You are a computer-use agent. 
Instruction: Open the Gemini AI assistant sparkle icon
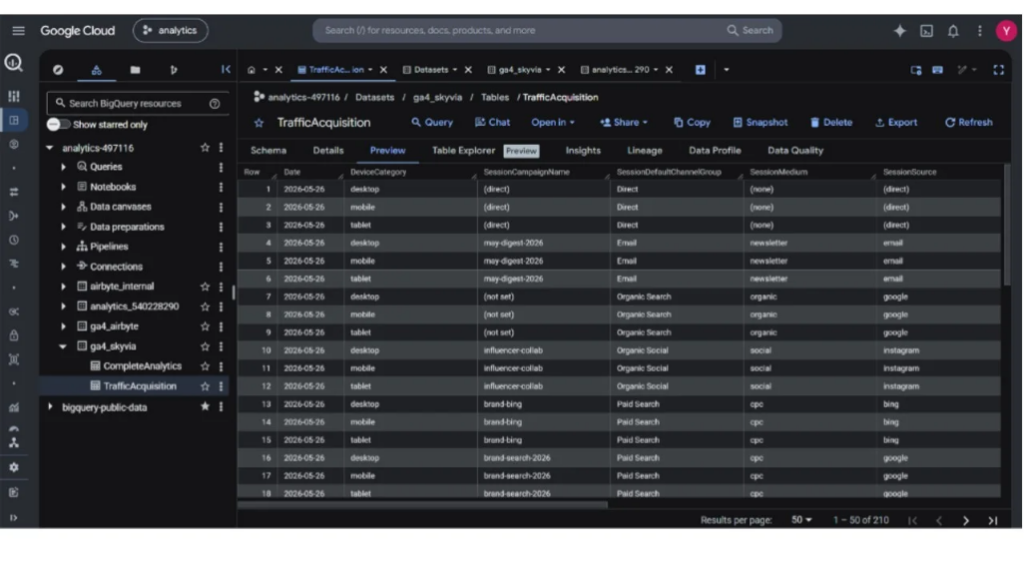click(x=899, y=31)
